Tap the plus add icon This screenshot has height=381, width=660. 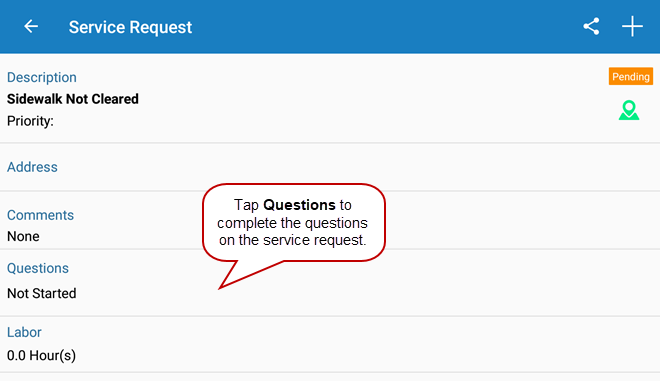tap(632, 27)
